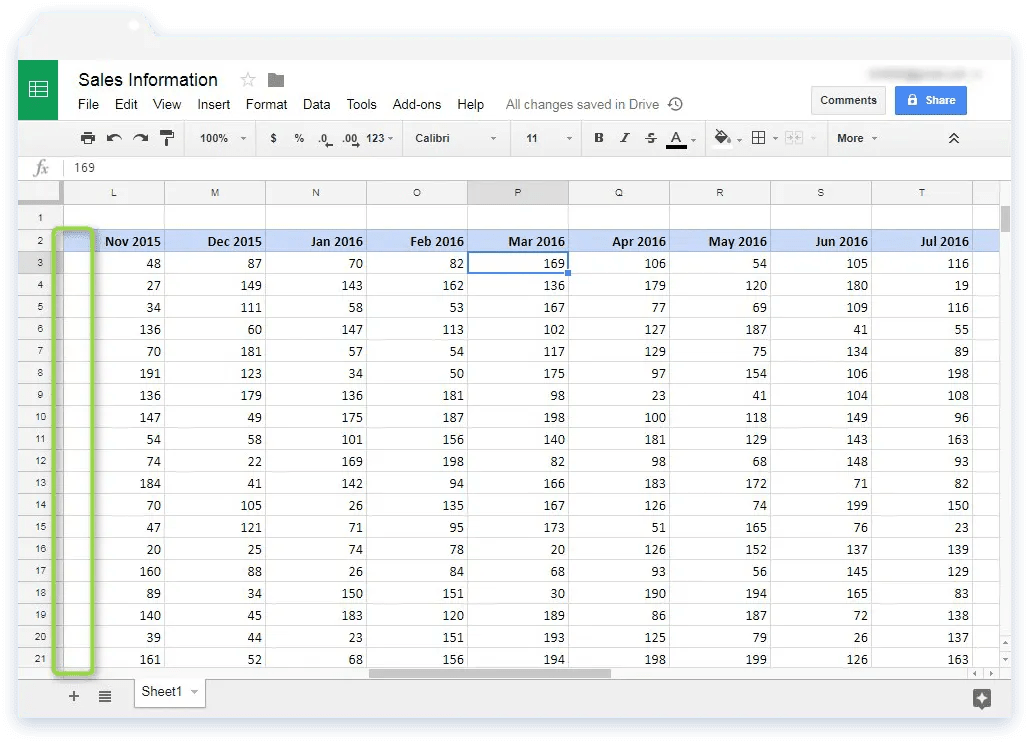
Task: Open the move-to-folder icon
Action: [x=276, y=80]
